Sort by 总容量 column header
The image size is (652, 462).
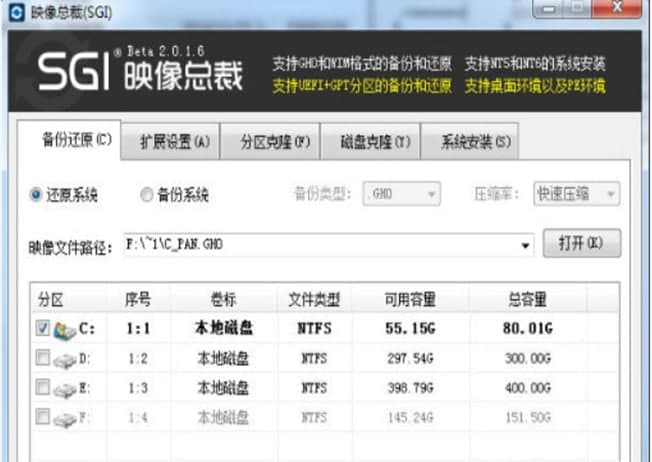528,299
